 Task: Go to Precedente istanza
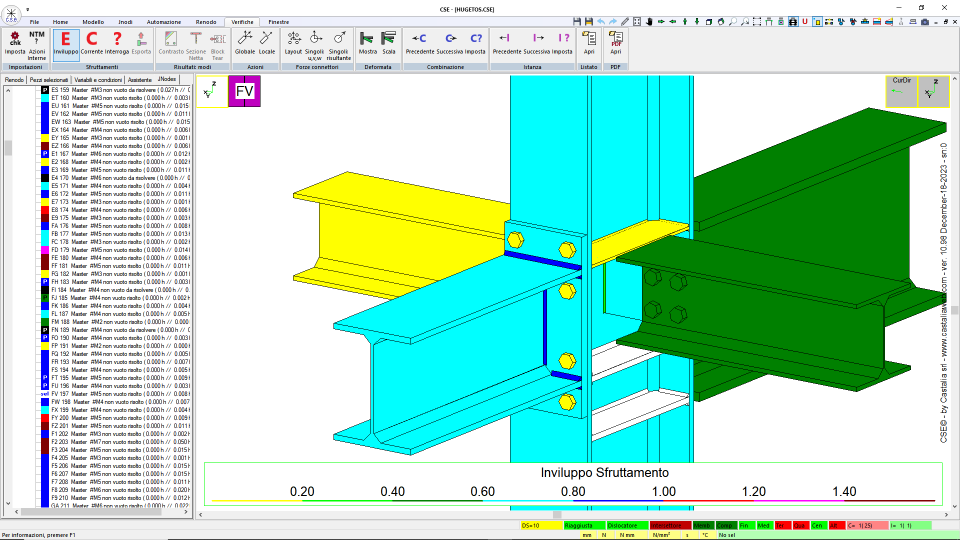pos(507,43)
